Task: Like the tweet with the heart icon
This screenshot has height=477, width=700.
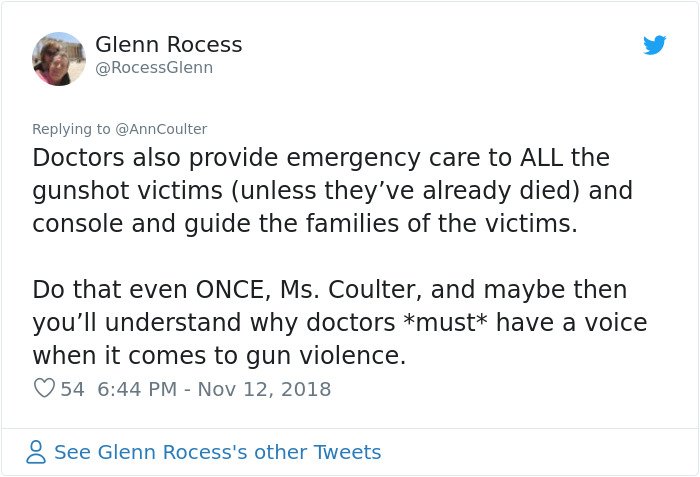Action: click(x=44, y=388)
